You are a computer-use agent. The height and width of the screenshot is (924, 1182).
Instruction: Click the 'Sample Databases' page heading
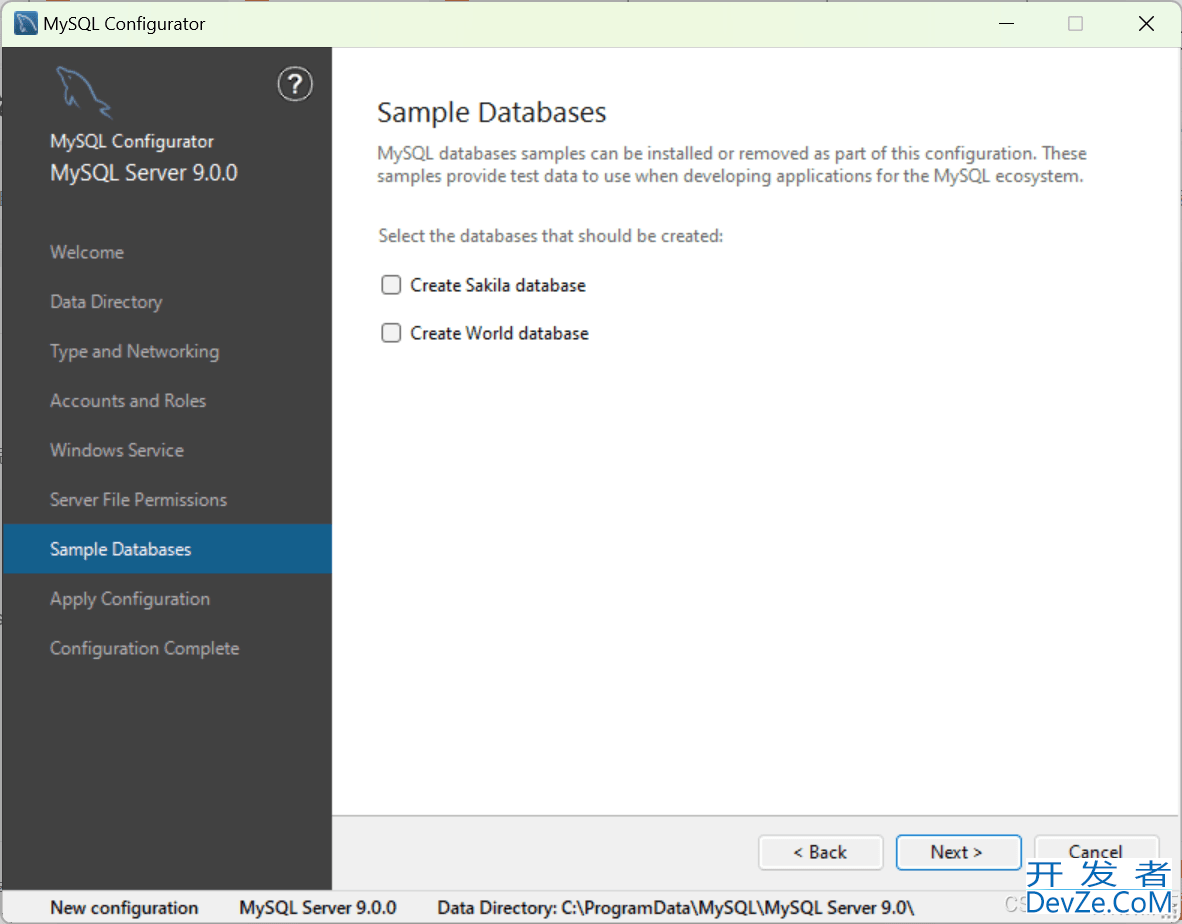click(491, 113)
